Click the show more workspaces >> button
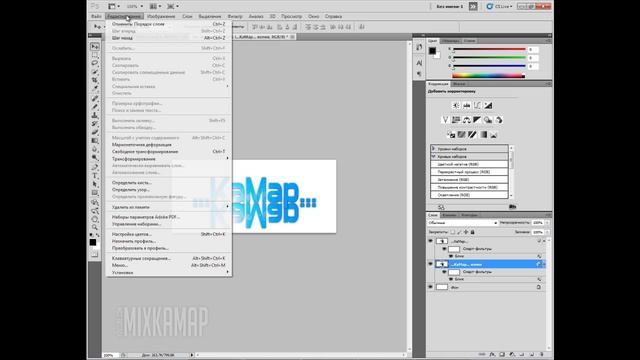The height and width of the screenshot is (360, 640). coord(473,6)
